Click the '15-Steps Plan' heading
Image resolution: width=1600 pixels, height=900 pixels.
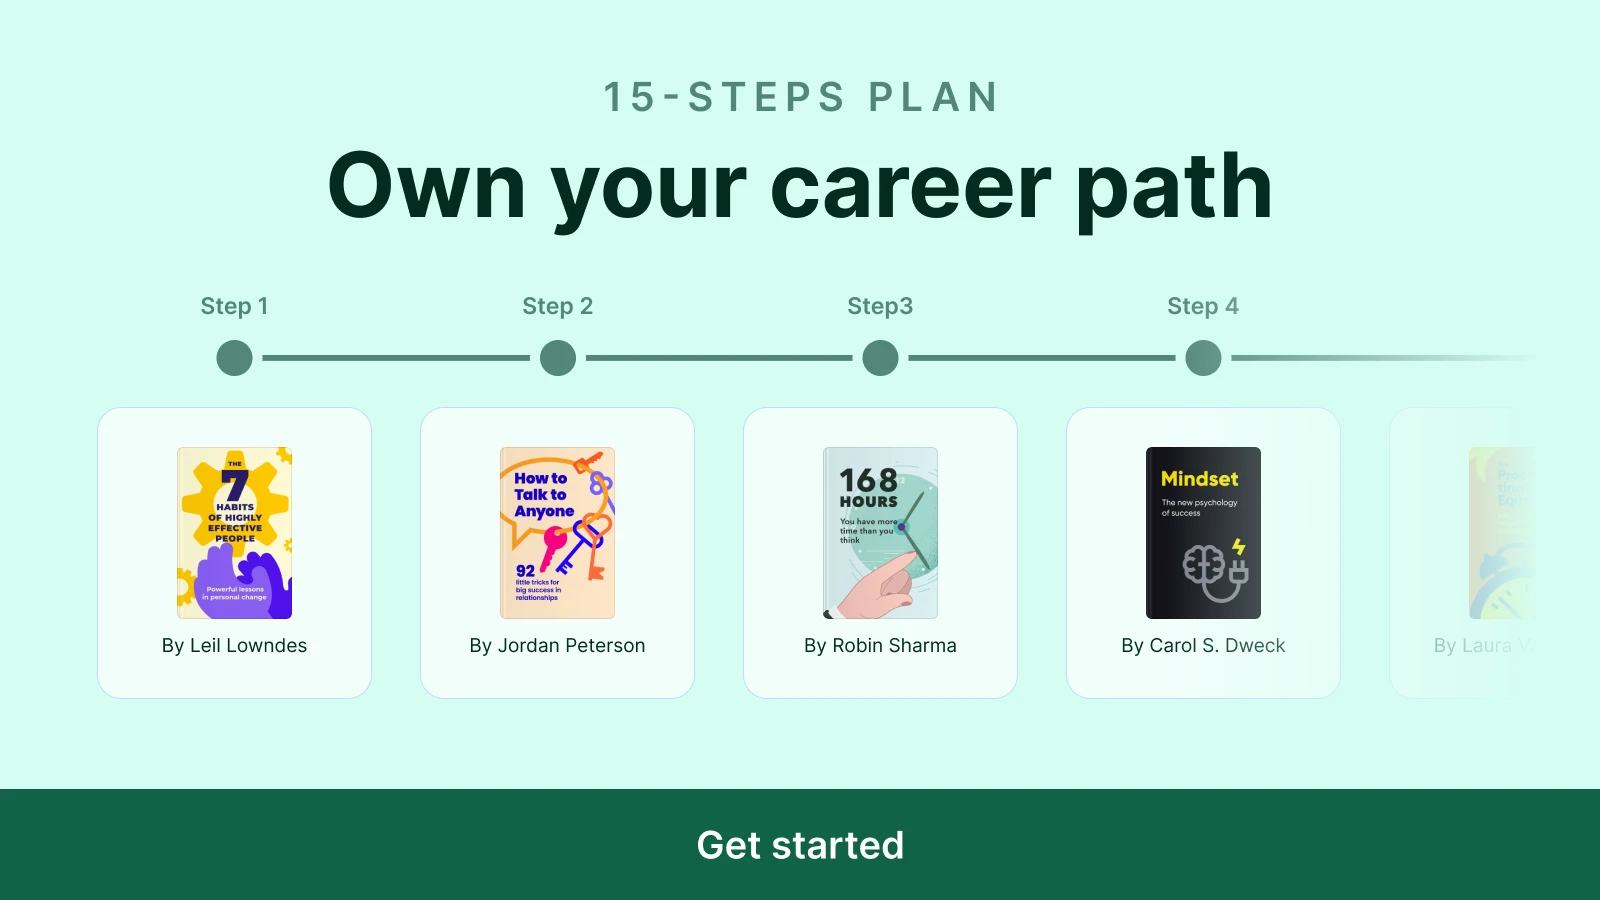tap(800, 96)
